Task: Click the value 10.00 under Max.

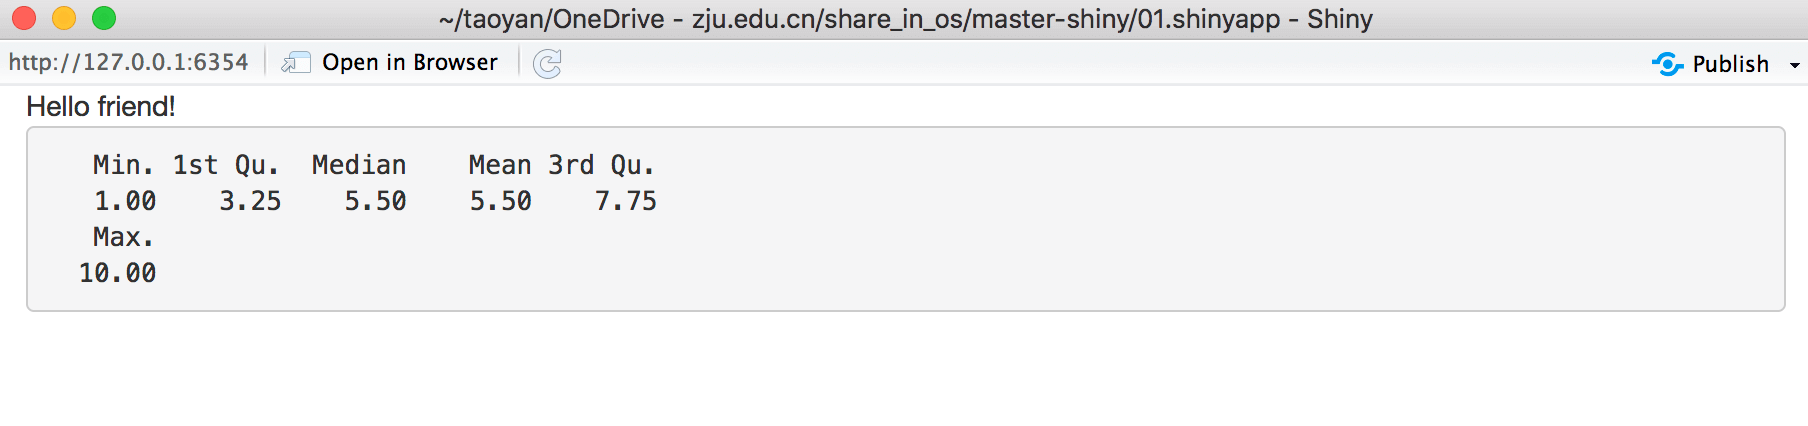Action: [118, 273]
